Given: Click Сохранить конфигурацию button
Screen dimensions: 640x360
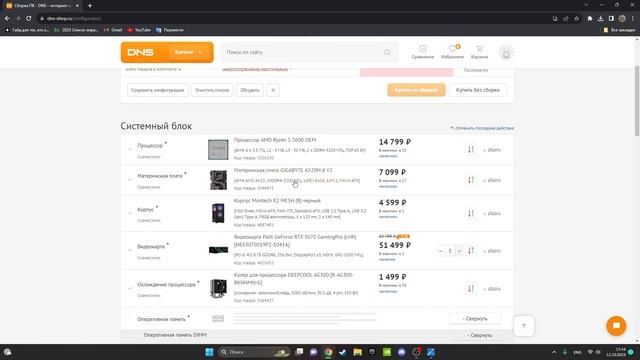Looking at the screenshot, I should (158, 90).
